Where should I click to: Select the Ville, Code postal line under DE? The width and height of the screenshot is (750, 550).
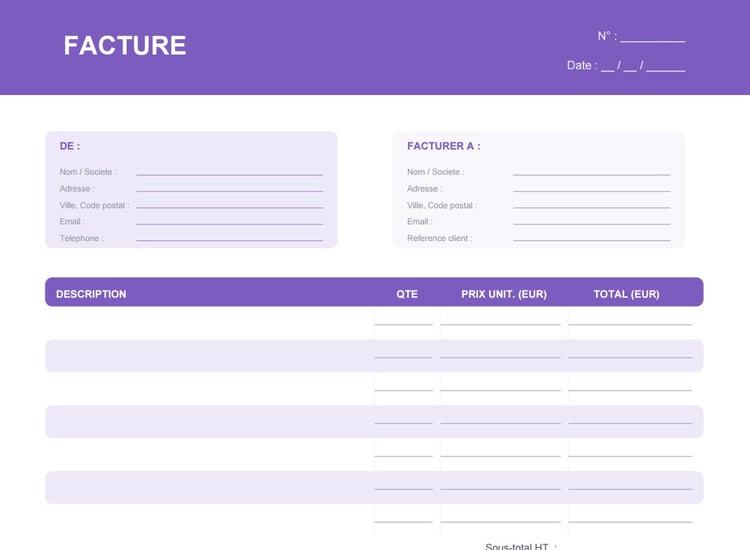click(229, 205)
